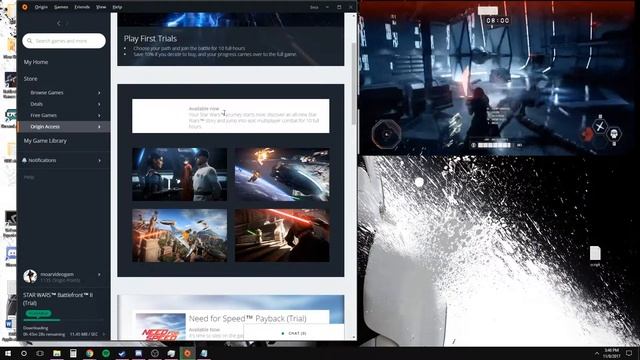
Task: Go back with the left navigation arrow
Action: coord(59,23)
